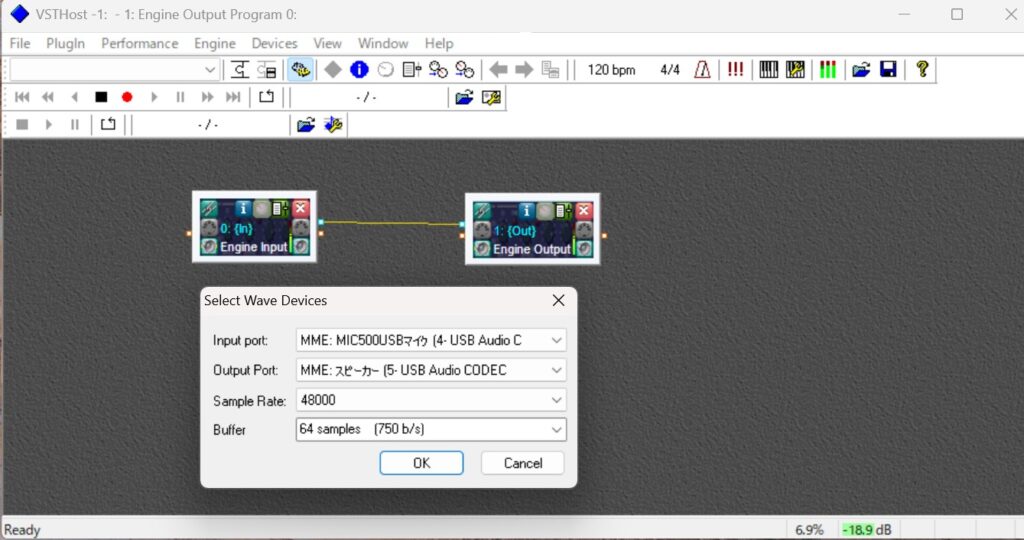Open the Sample Rate dropdown showing 48000
This screenshot has width=1024, height=540.
coord(432,400)
